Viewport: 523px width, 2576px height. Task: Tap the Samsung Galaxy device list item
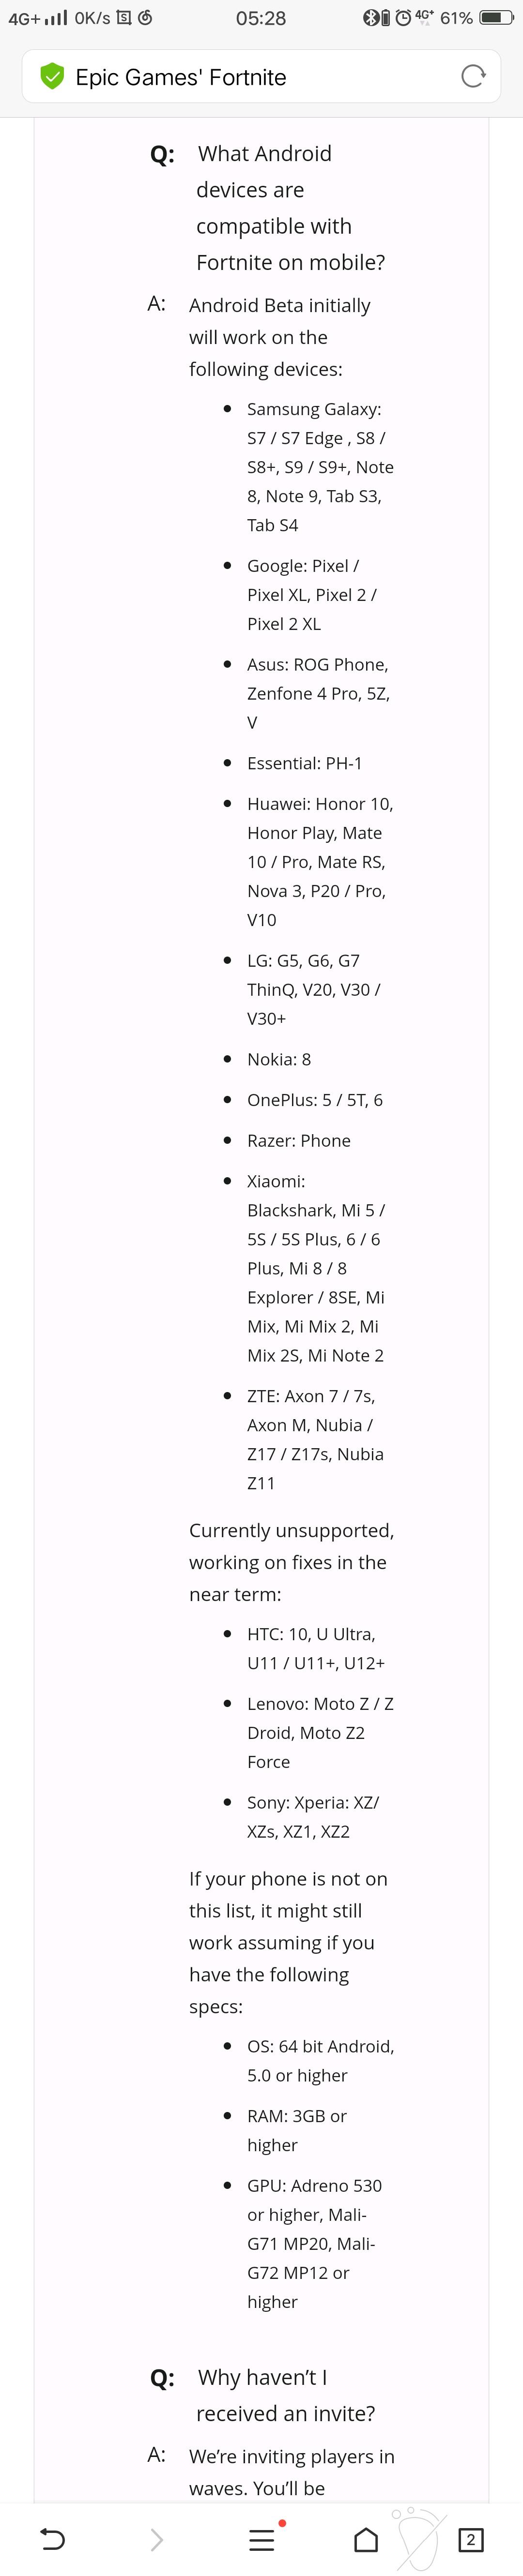[320, 467]
